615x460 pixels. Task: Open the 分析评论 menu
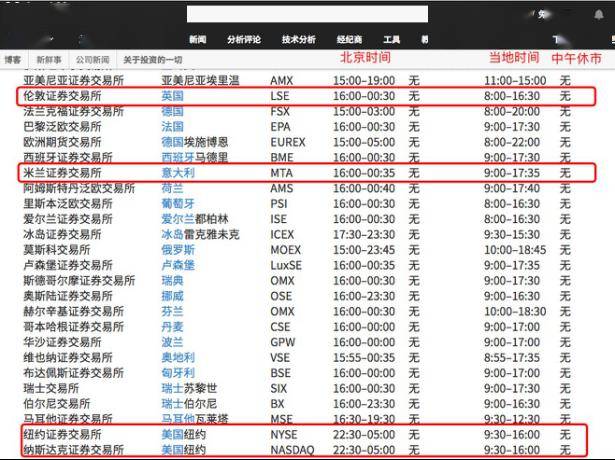pos(244,39)
